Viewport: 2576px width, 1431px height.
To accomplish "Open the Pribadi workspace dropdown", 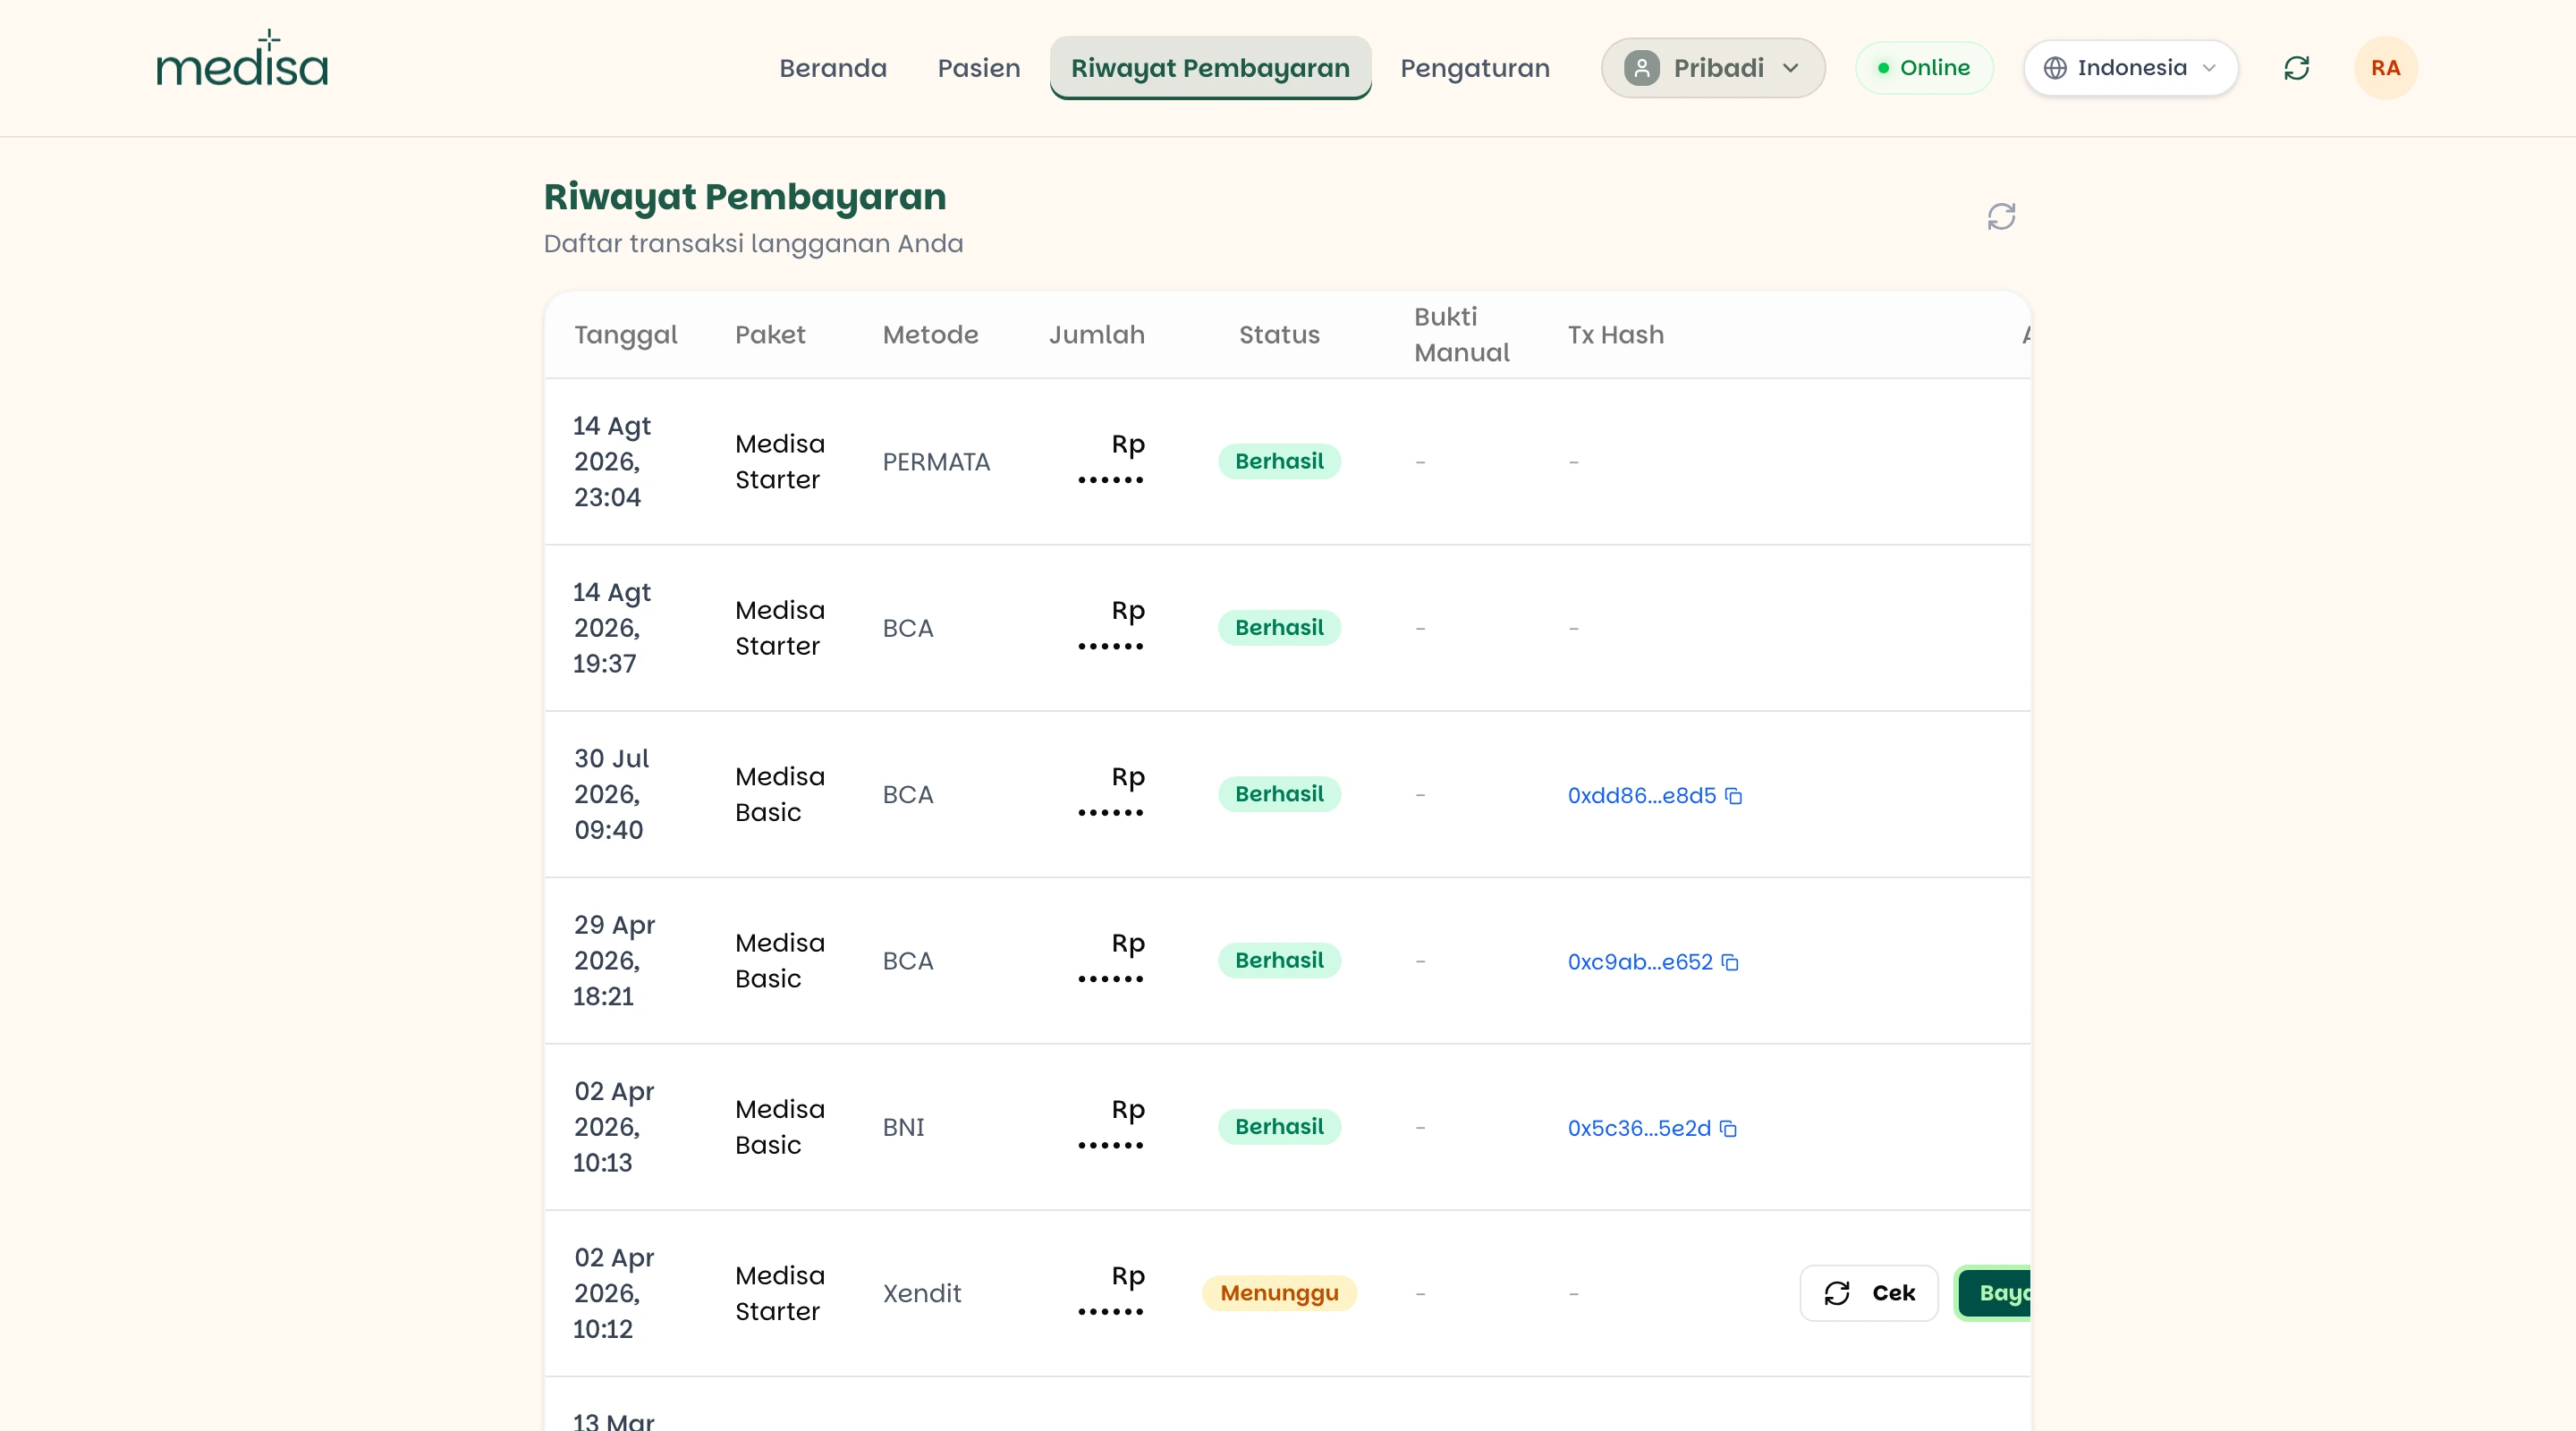I will click(x=1713, y=68).
